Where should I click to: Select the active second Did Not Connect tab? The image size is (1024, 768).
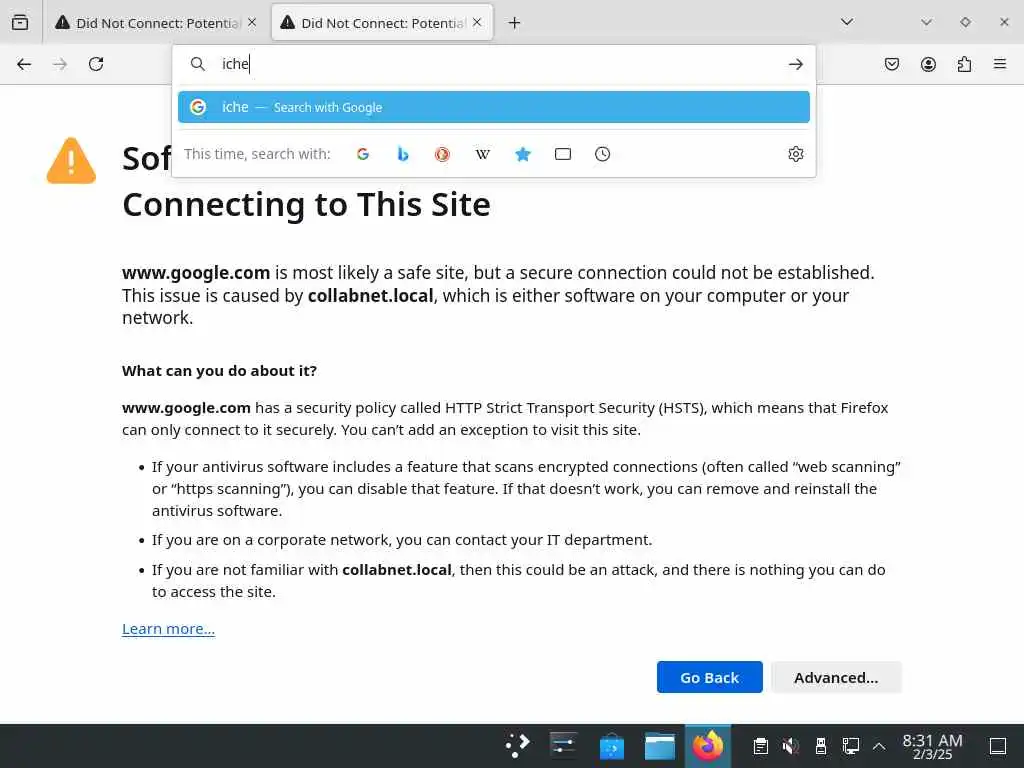382,23
